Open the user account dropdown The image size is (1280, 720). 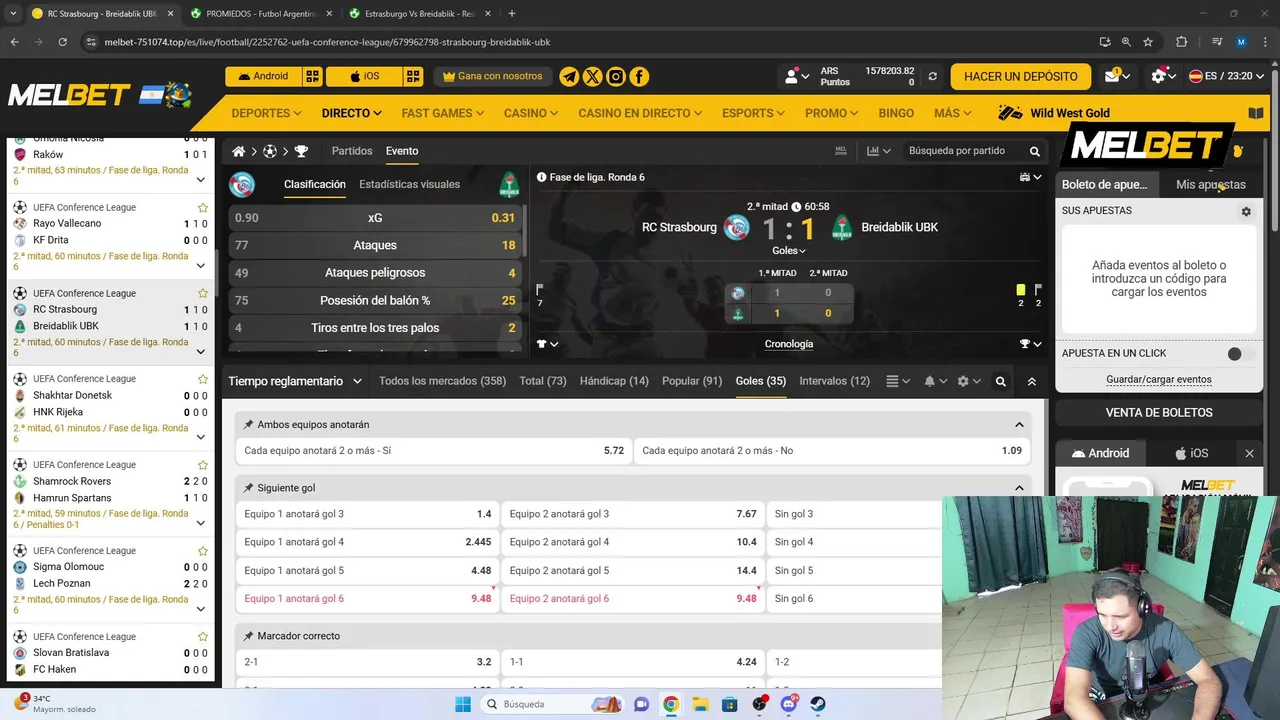pos(797,76)
